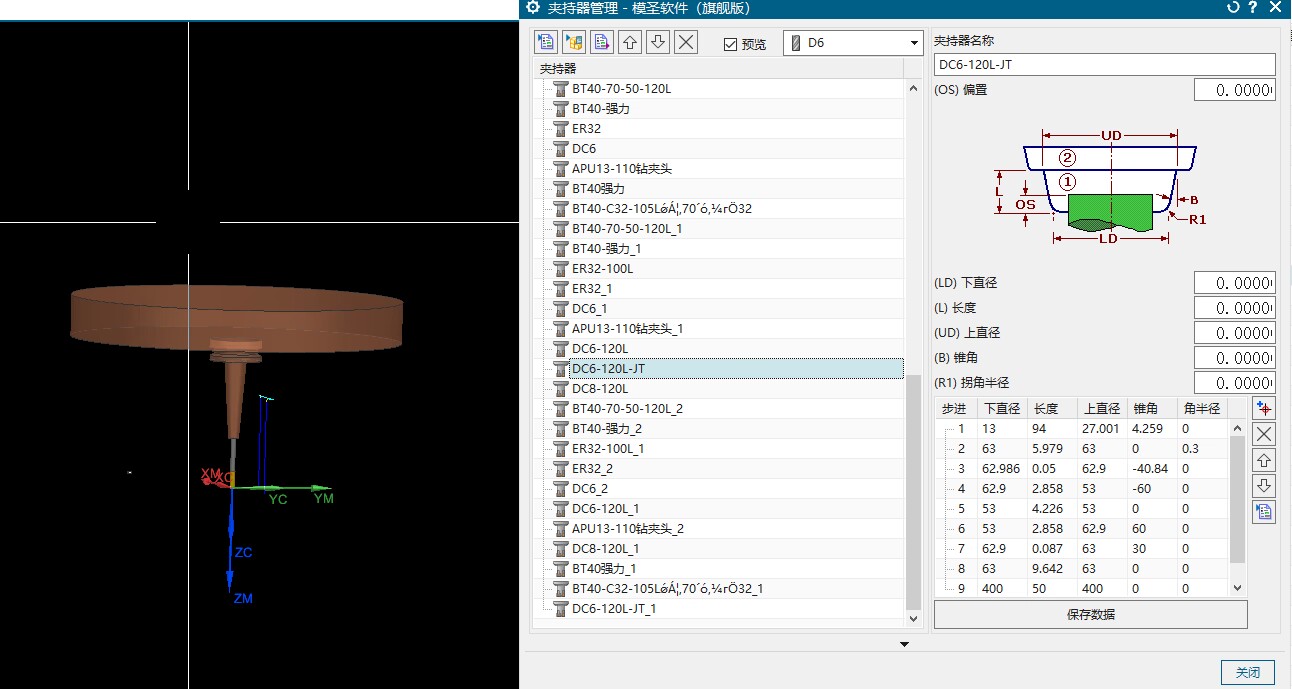Select holder ER32_2 in list
The image size is (1292, 689).
[592, 468]
